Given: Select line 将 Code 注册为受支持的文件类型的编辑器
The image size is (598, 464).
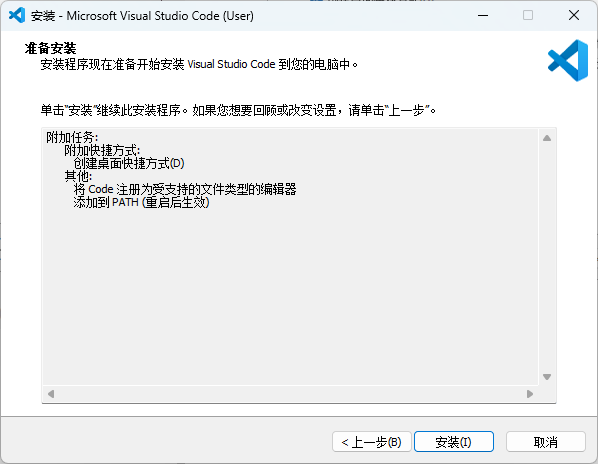Looking at the screenshot, I should 185,189.
